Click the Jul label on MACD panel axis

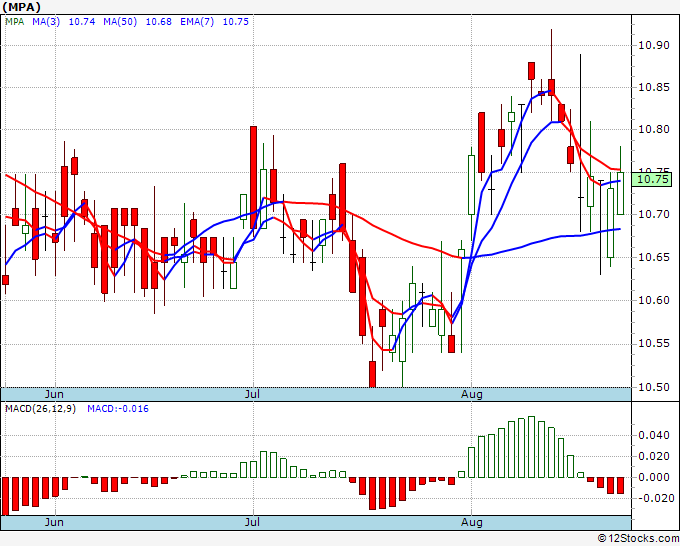(252, 522)
